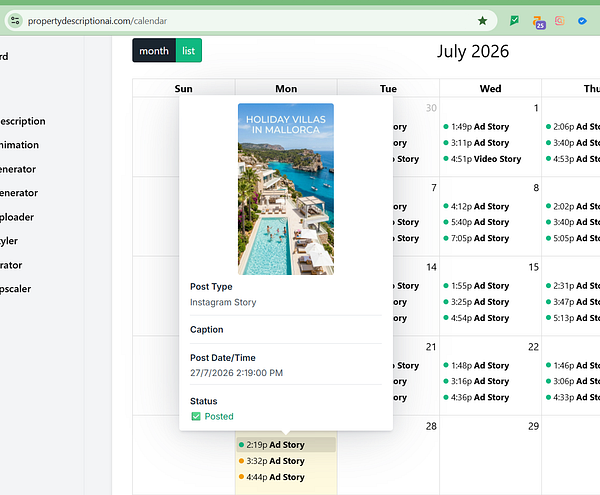600x495 pixels.
Task: Open the 2:06p Ad Story on Thursday
Action: (572, 127)
